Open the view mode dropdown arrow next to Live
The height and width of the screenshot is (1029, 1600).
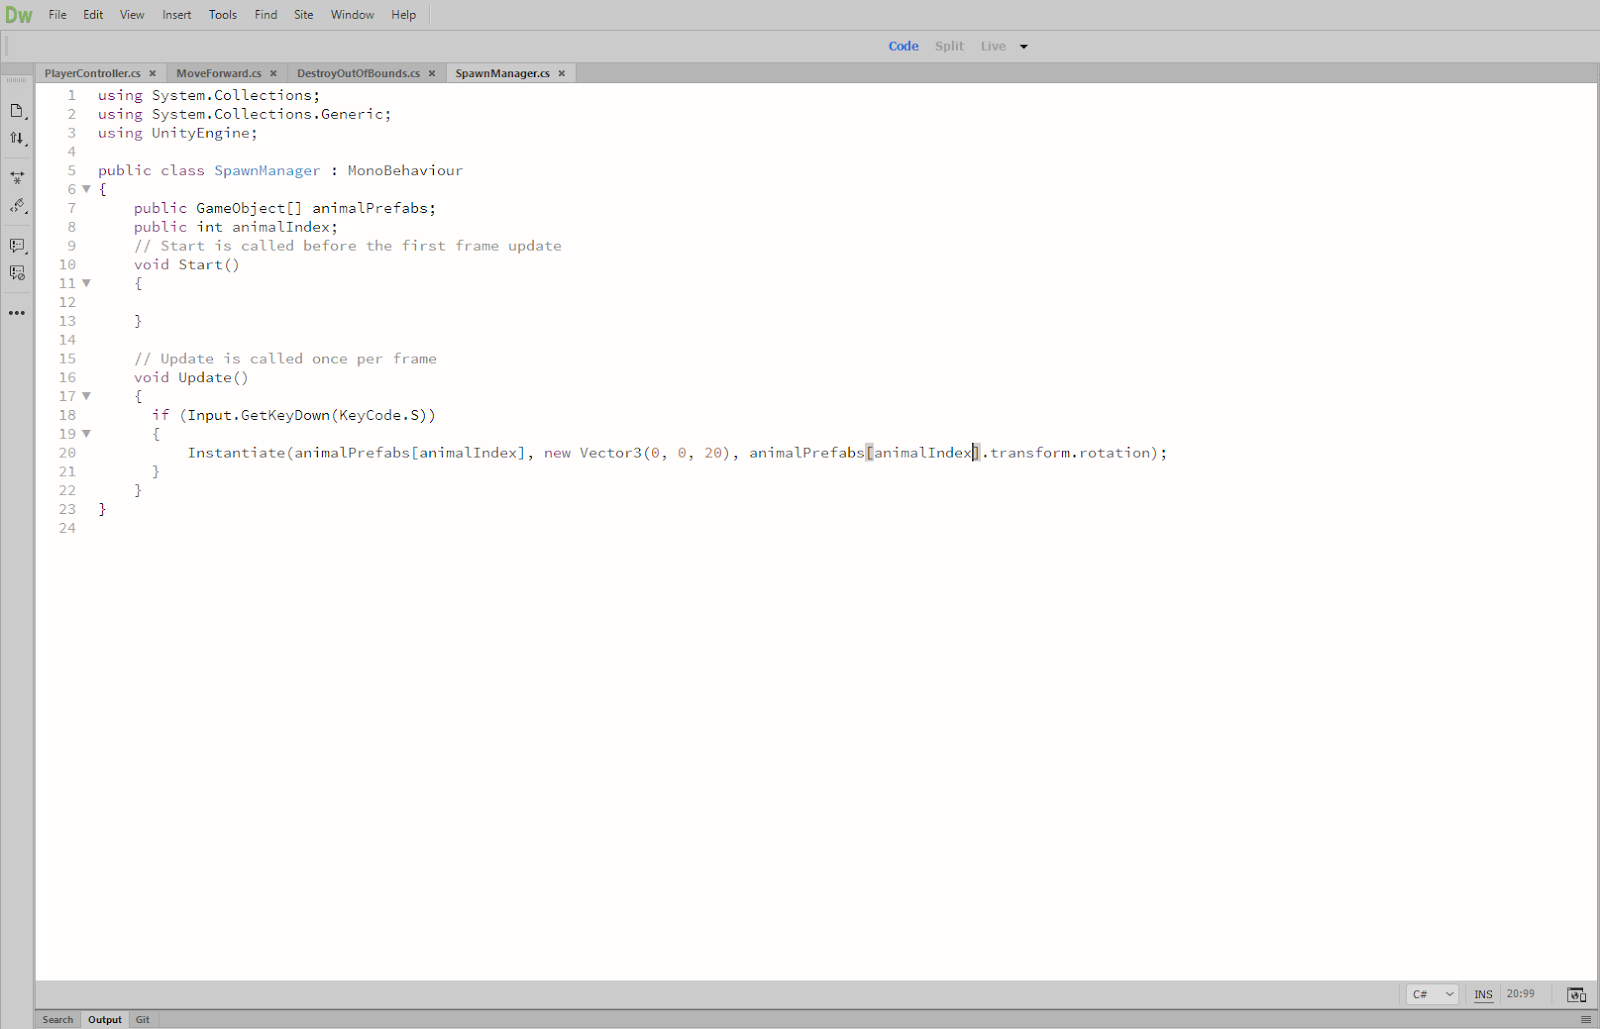tap(1024, 47)
